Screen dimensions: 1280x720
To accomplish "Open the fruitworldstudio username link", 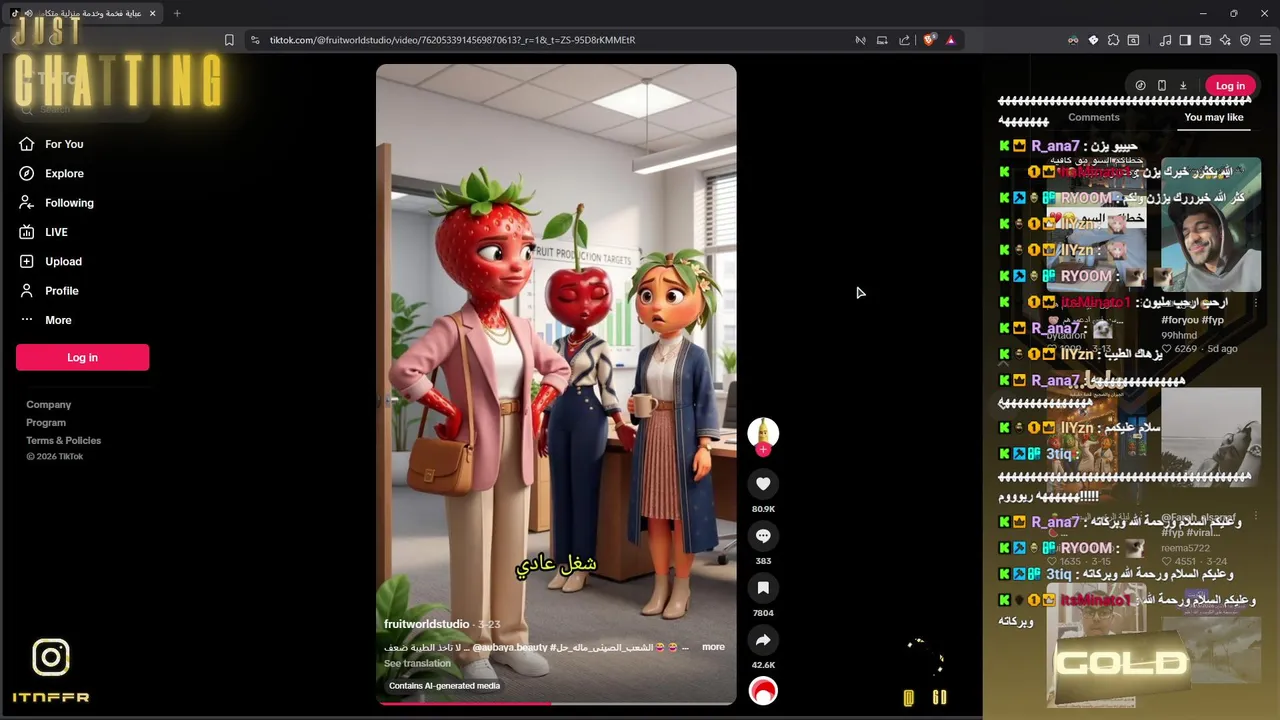I will pos(427,624).
